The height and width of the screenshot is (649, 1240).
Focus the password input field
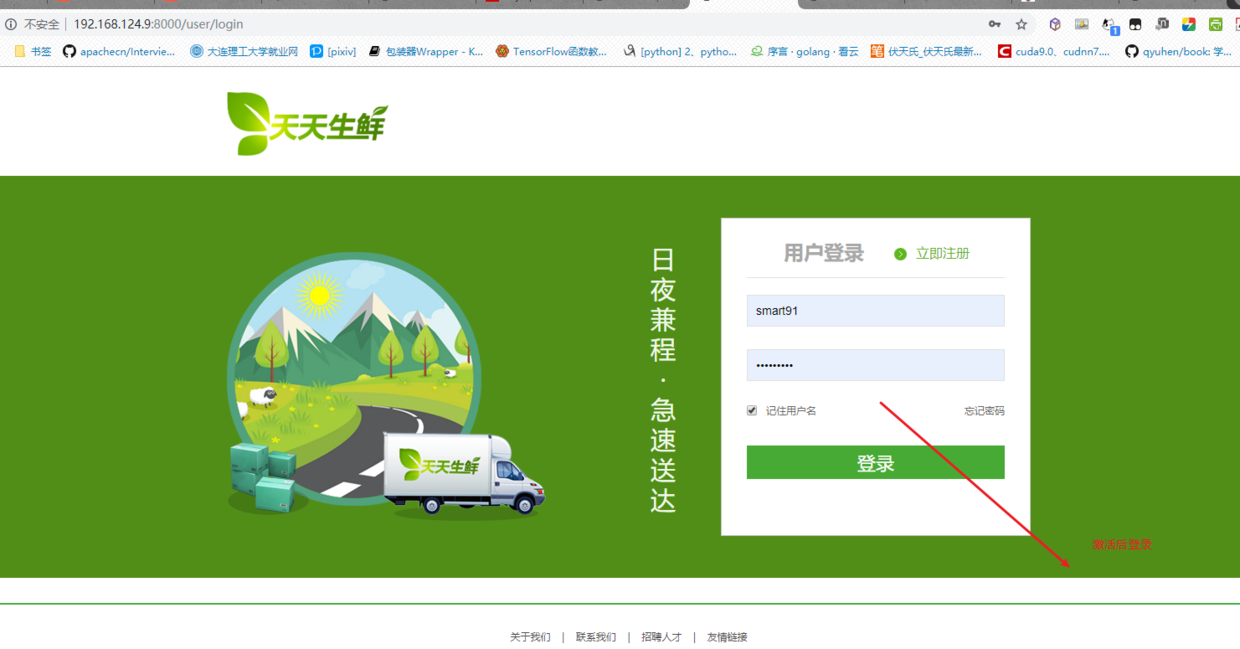point(875,365)
